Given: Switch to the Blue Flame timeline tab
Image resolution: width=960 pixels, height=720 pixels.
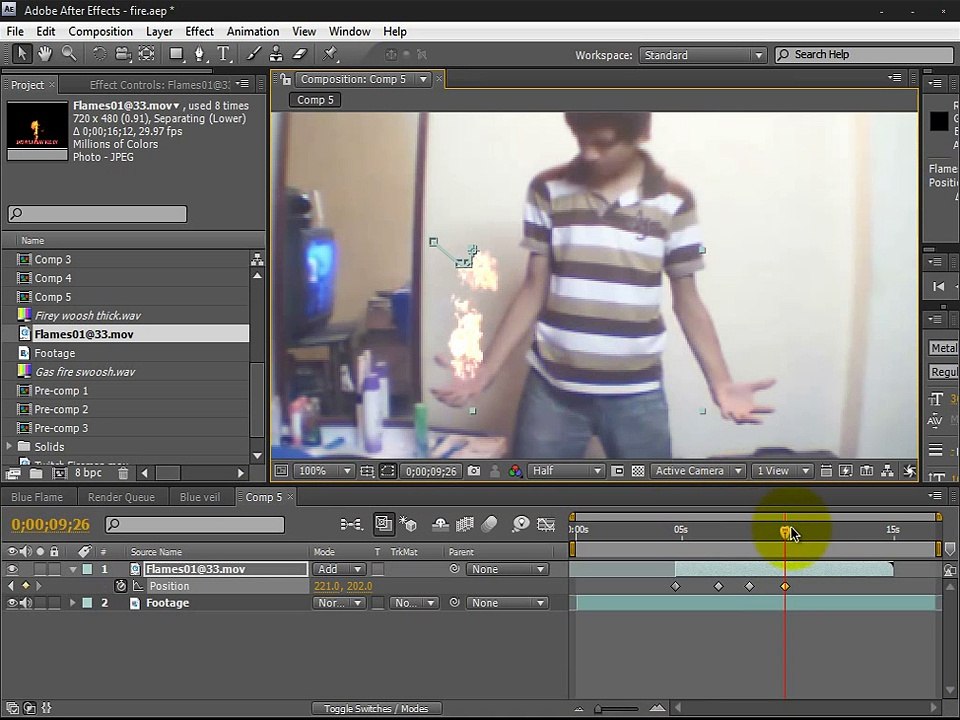Looking at the screenshot, I should tap(37, 497).
